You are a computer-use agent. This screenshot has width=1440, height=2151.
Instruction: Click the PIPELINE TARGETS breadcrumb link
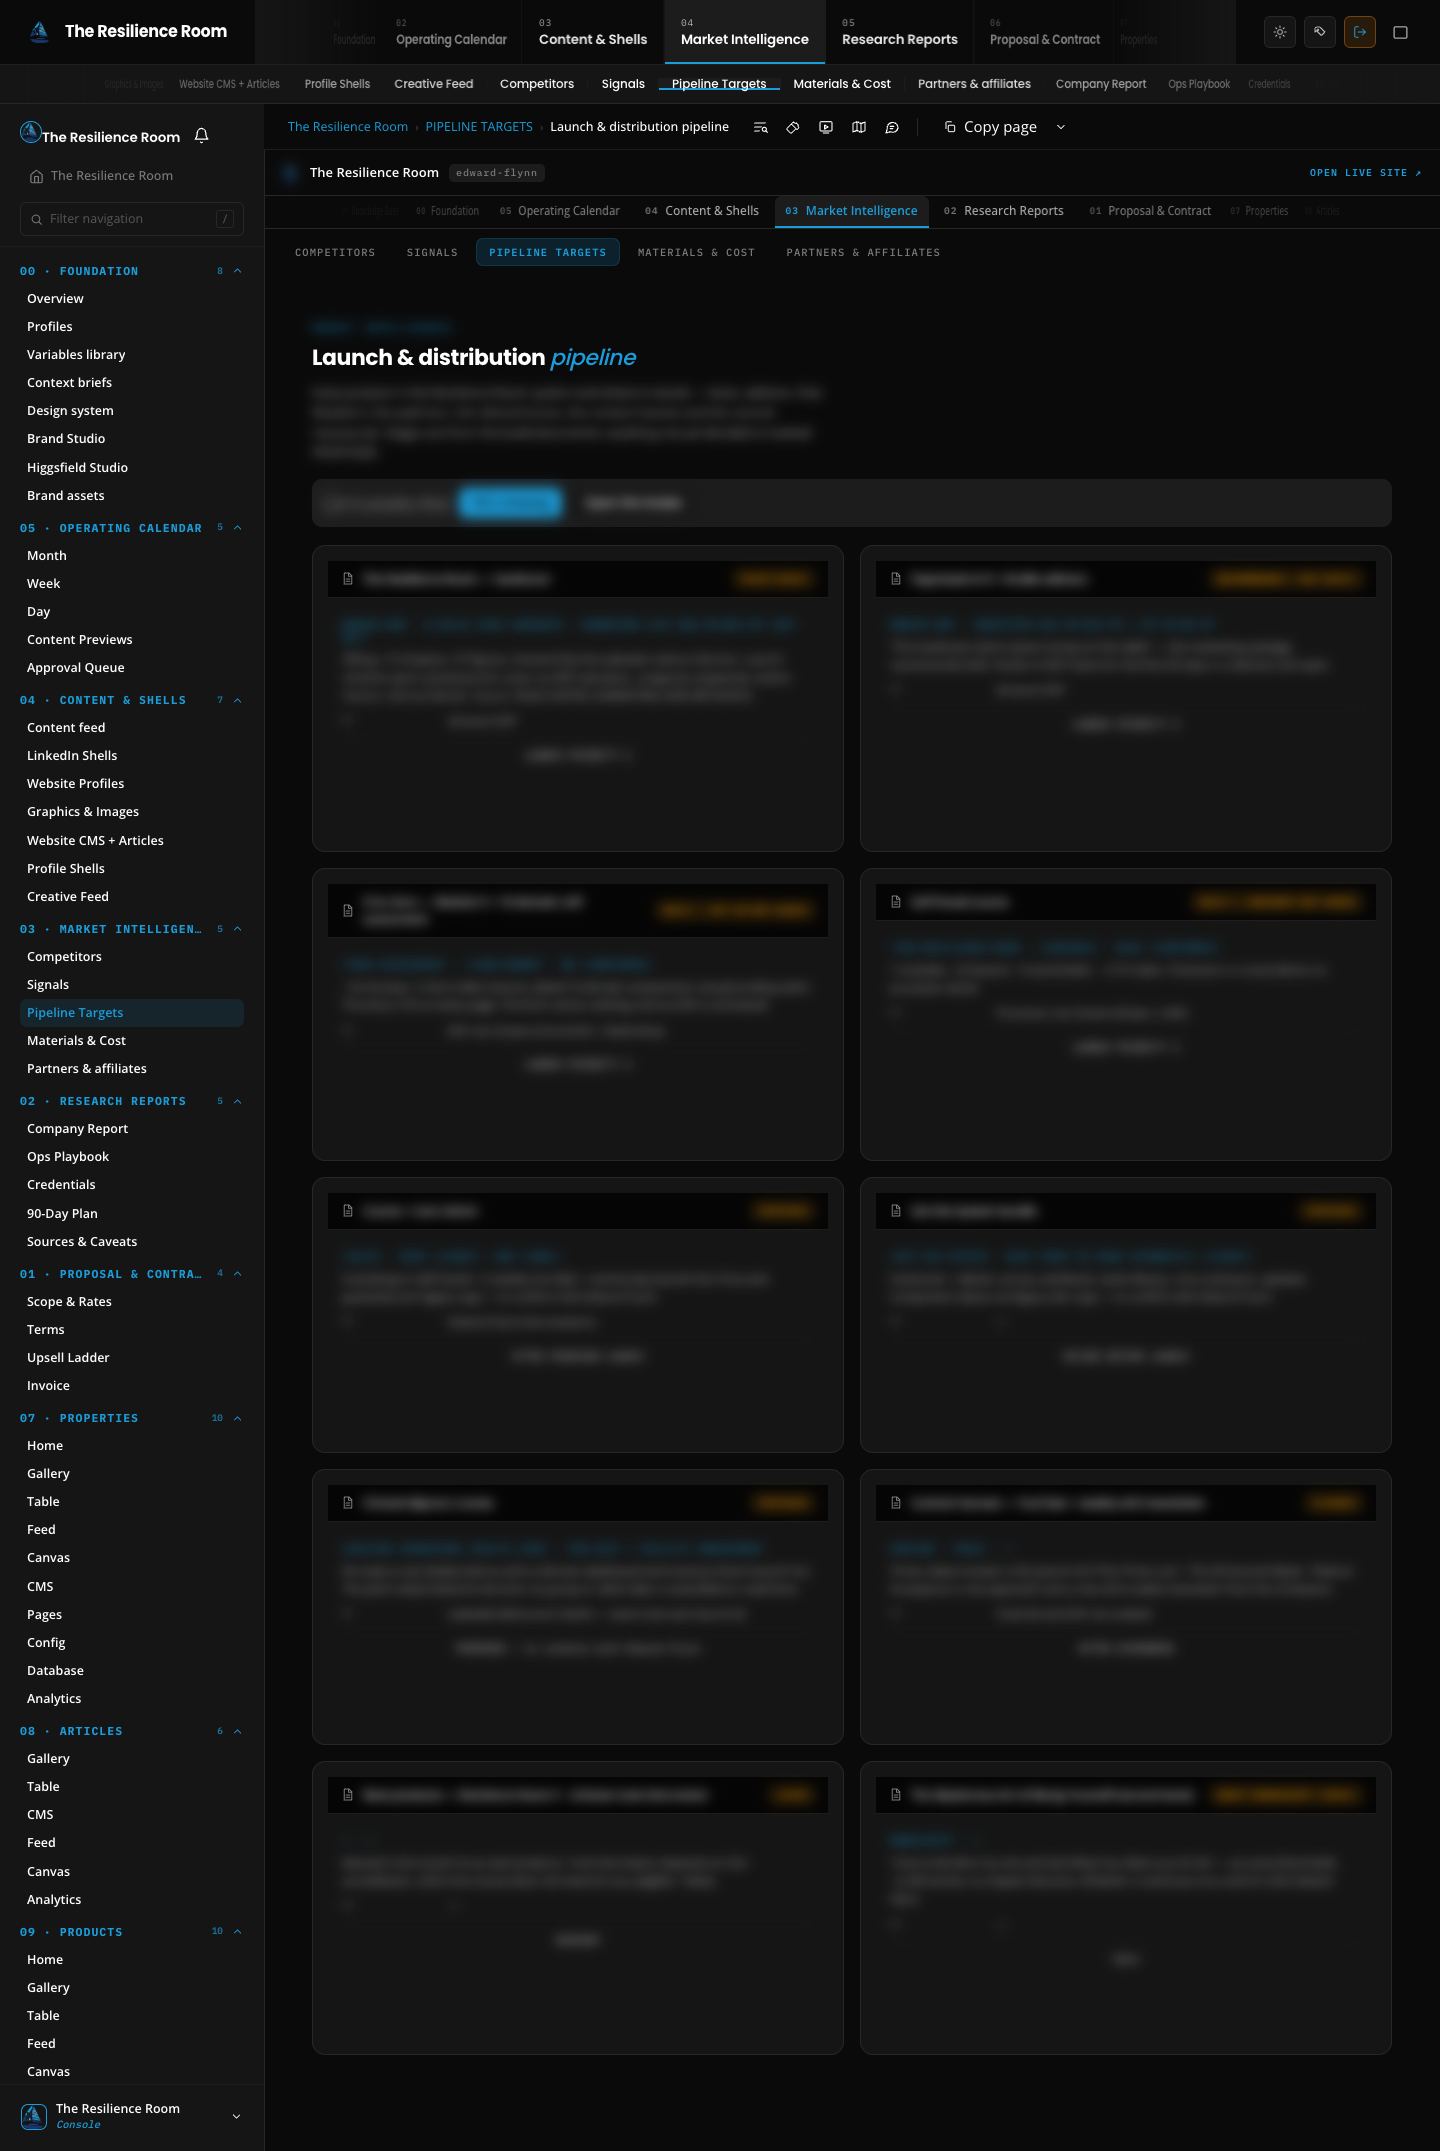tap(479, 127)
